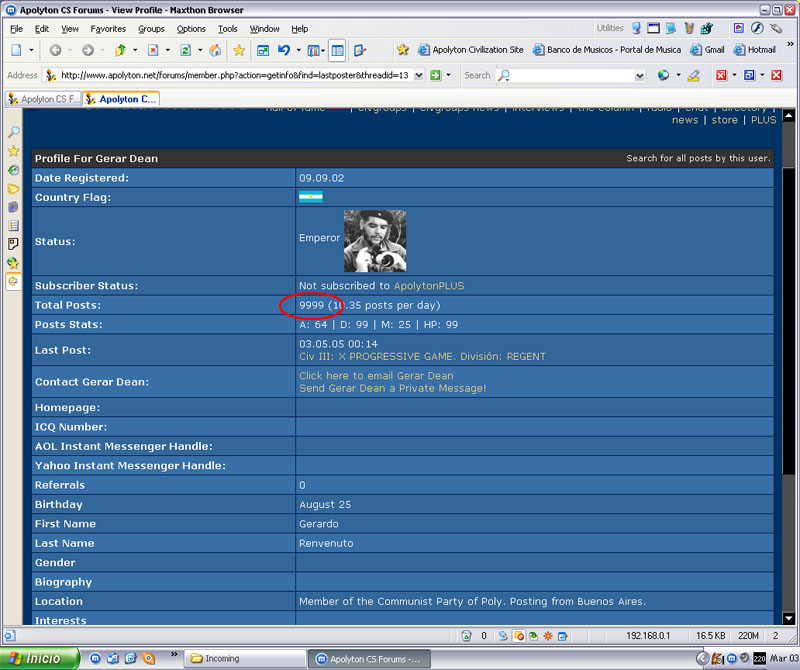Click the Refresh page icon

click(x=185, y=50)
